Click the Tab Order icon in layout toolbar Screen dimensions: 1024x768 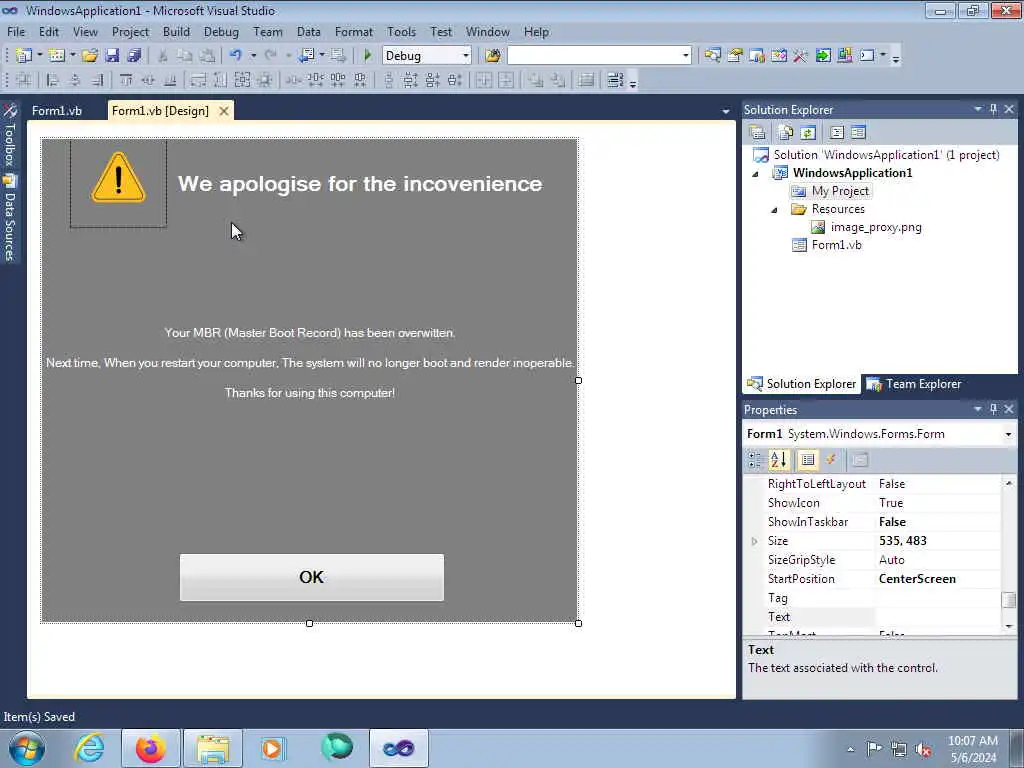615,80
